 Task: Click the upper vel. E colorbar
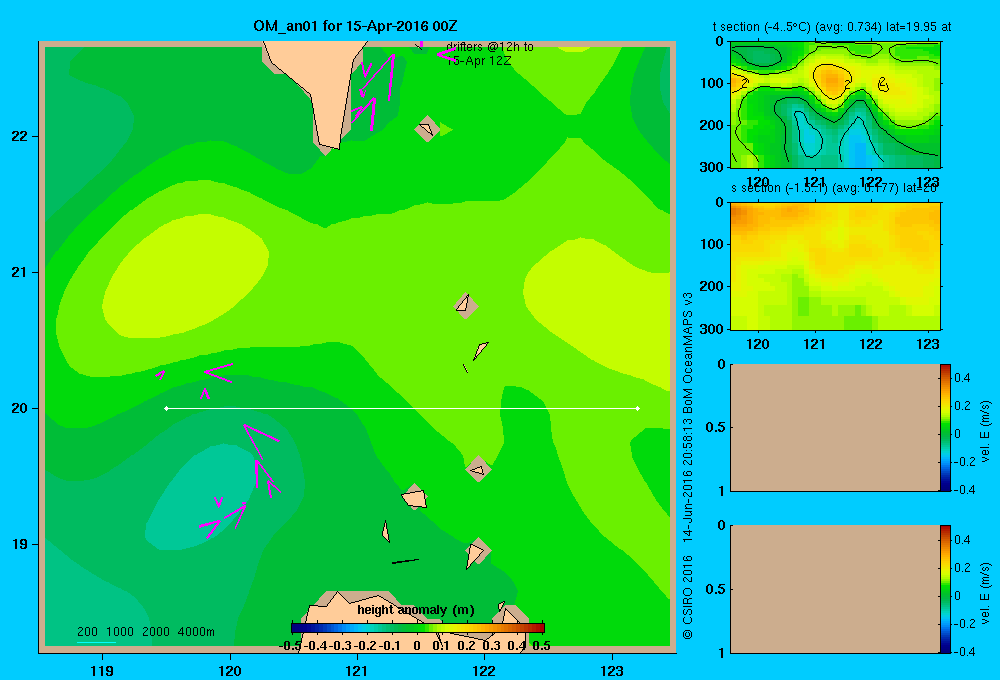click(x=945, y=427)
